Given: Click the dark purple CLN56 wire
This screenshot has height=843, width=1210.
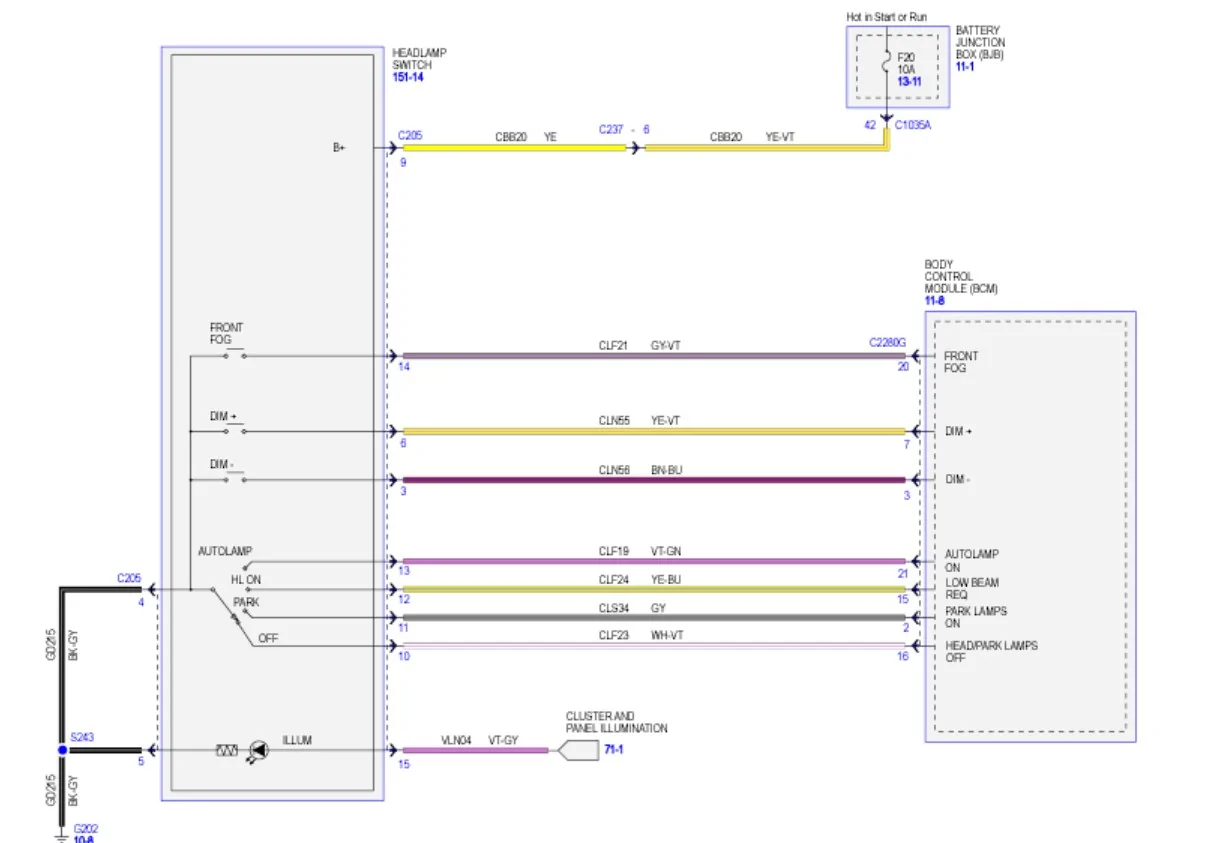Looking at the screenshot, I should click(653, 480).
